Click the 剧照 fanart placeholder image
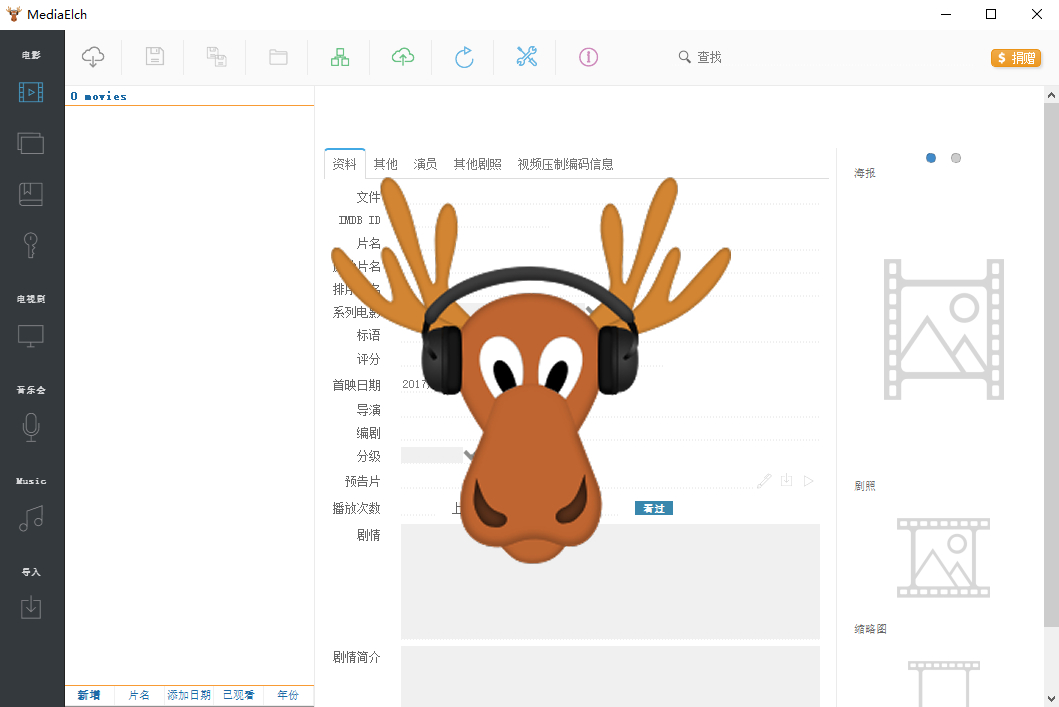The image size is (1059, 707). (944, 558)
